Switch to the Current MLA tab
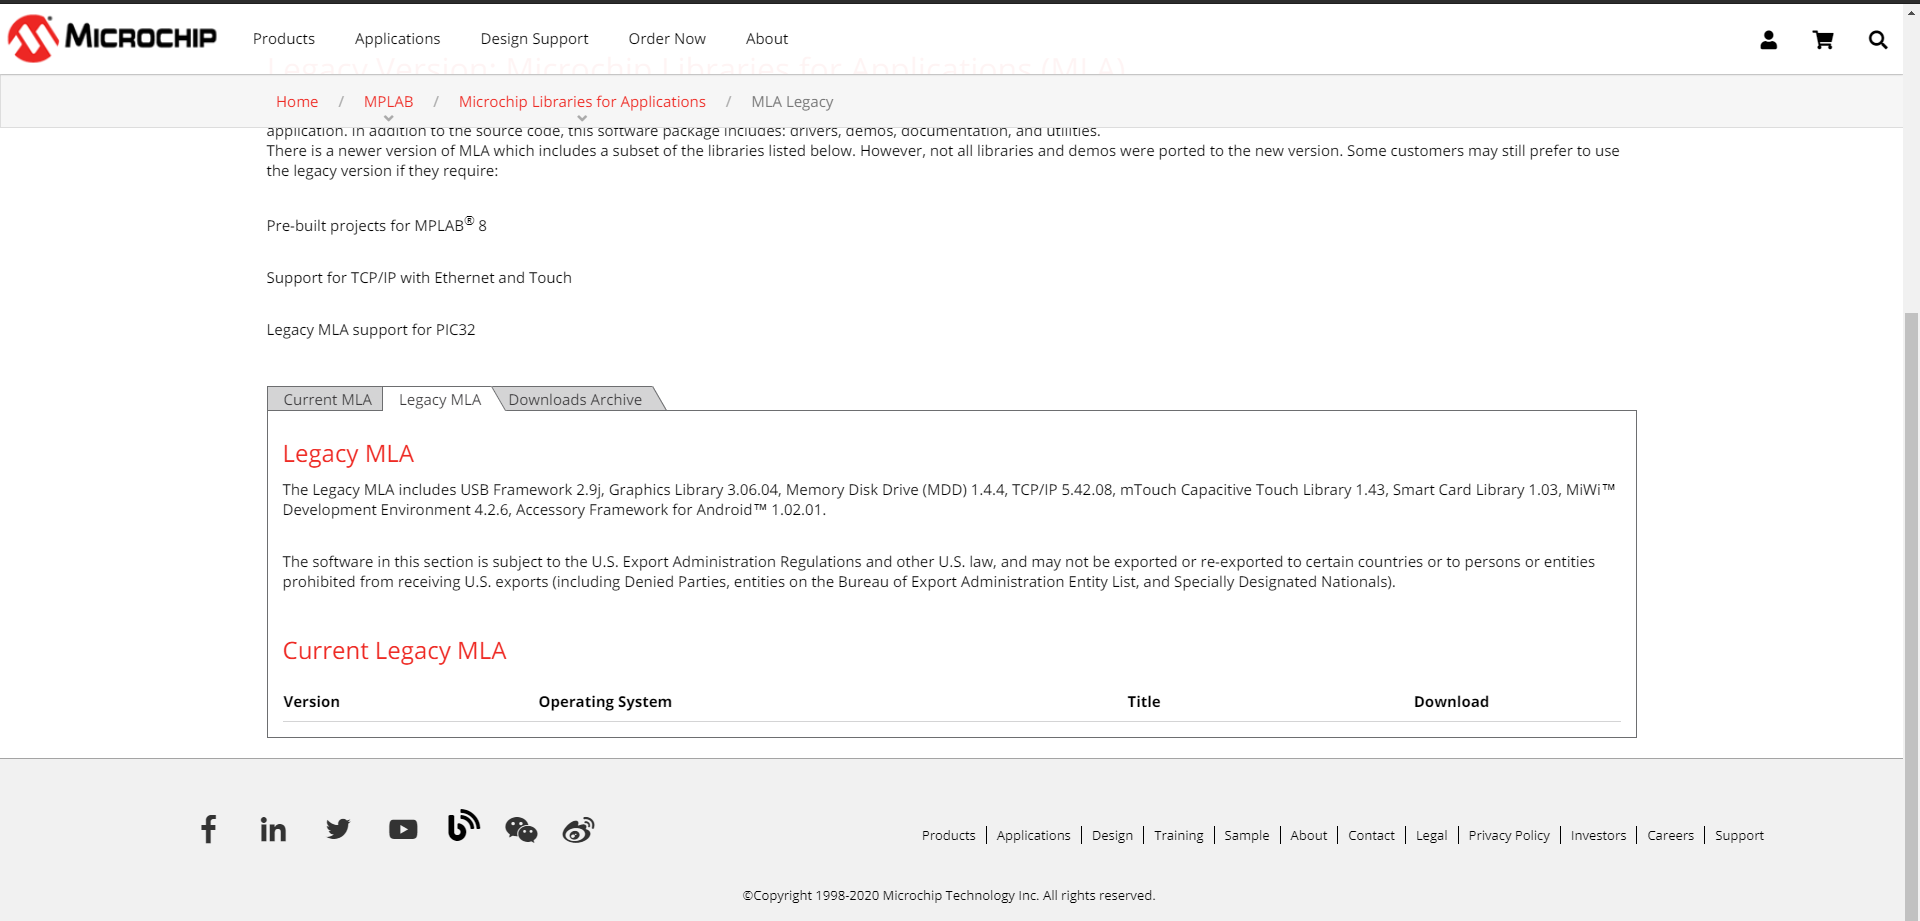Image resolution: width=1920 pixels, height=921 pixels. [x=326, y=399]
